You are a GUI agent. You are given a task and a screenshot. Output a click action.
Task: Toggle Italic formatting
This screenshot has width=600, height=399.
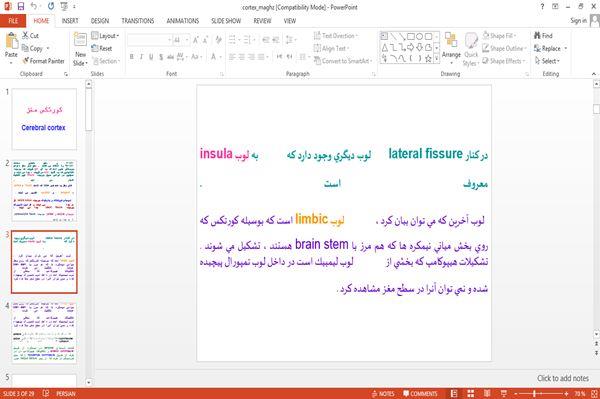[x=141, y=57]
